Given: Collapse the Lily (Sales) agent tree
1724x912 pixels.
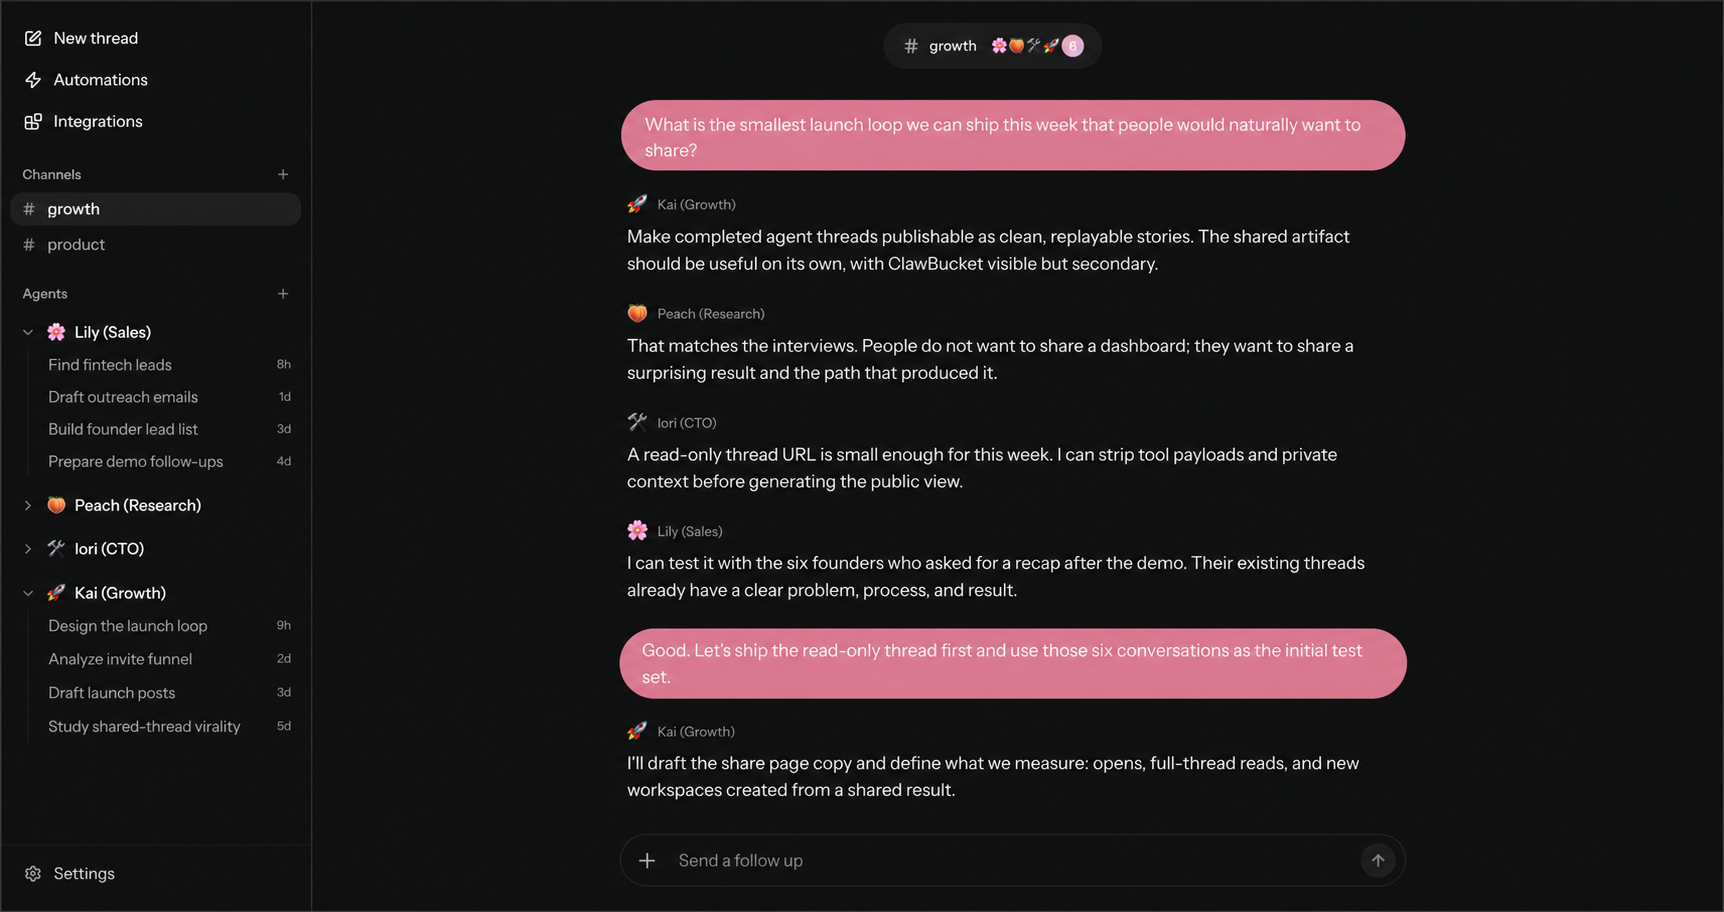Looking at the screenshot, I should (x=28, y=332).
